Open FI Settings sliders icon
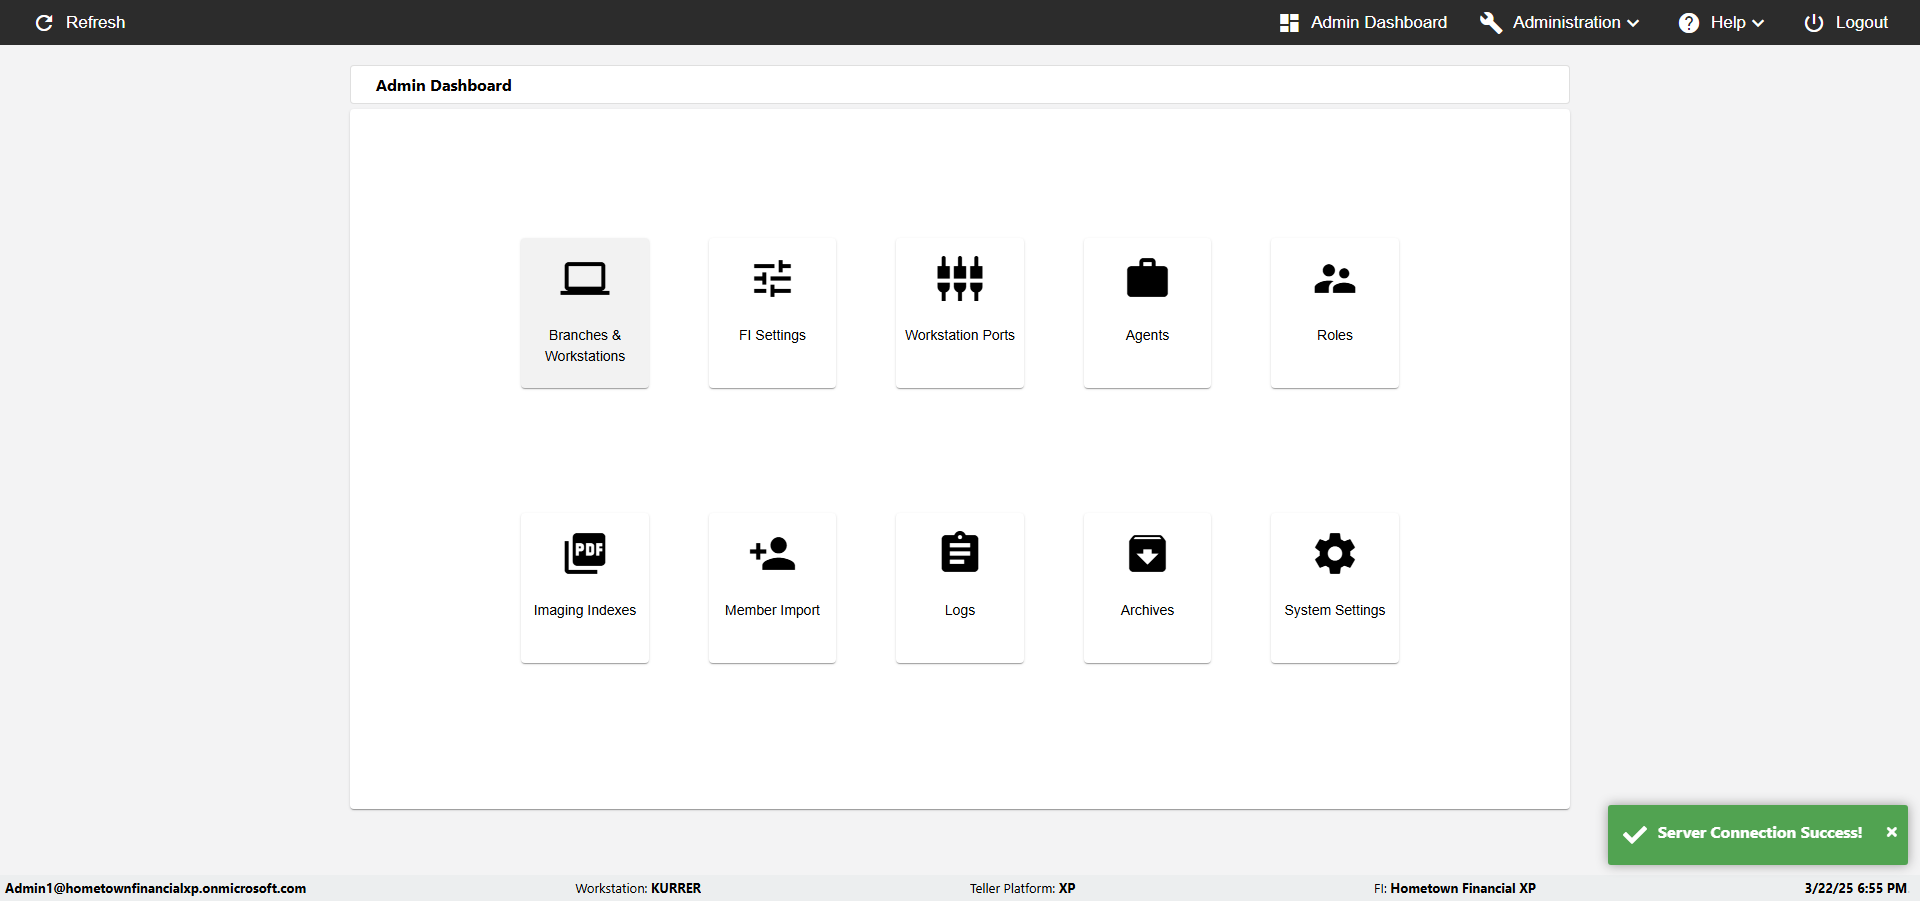The width and height of the screenshot is (1920, 901). point(772,279)
